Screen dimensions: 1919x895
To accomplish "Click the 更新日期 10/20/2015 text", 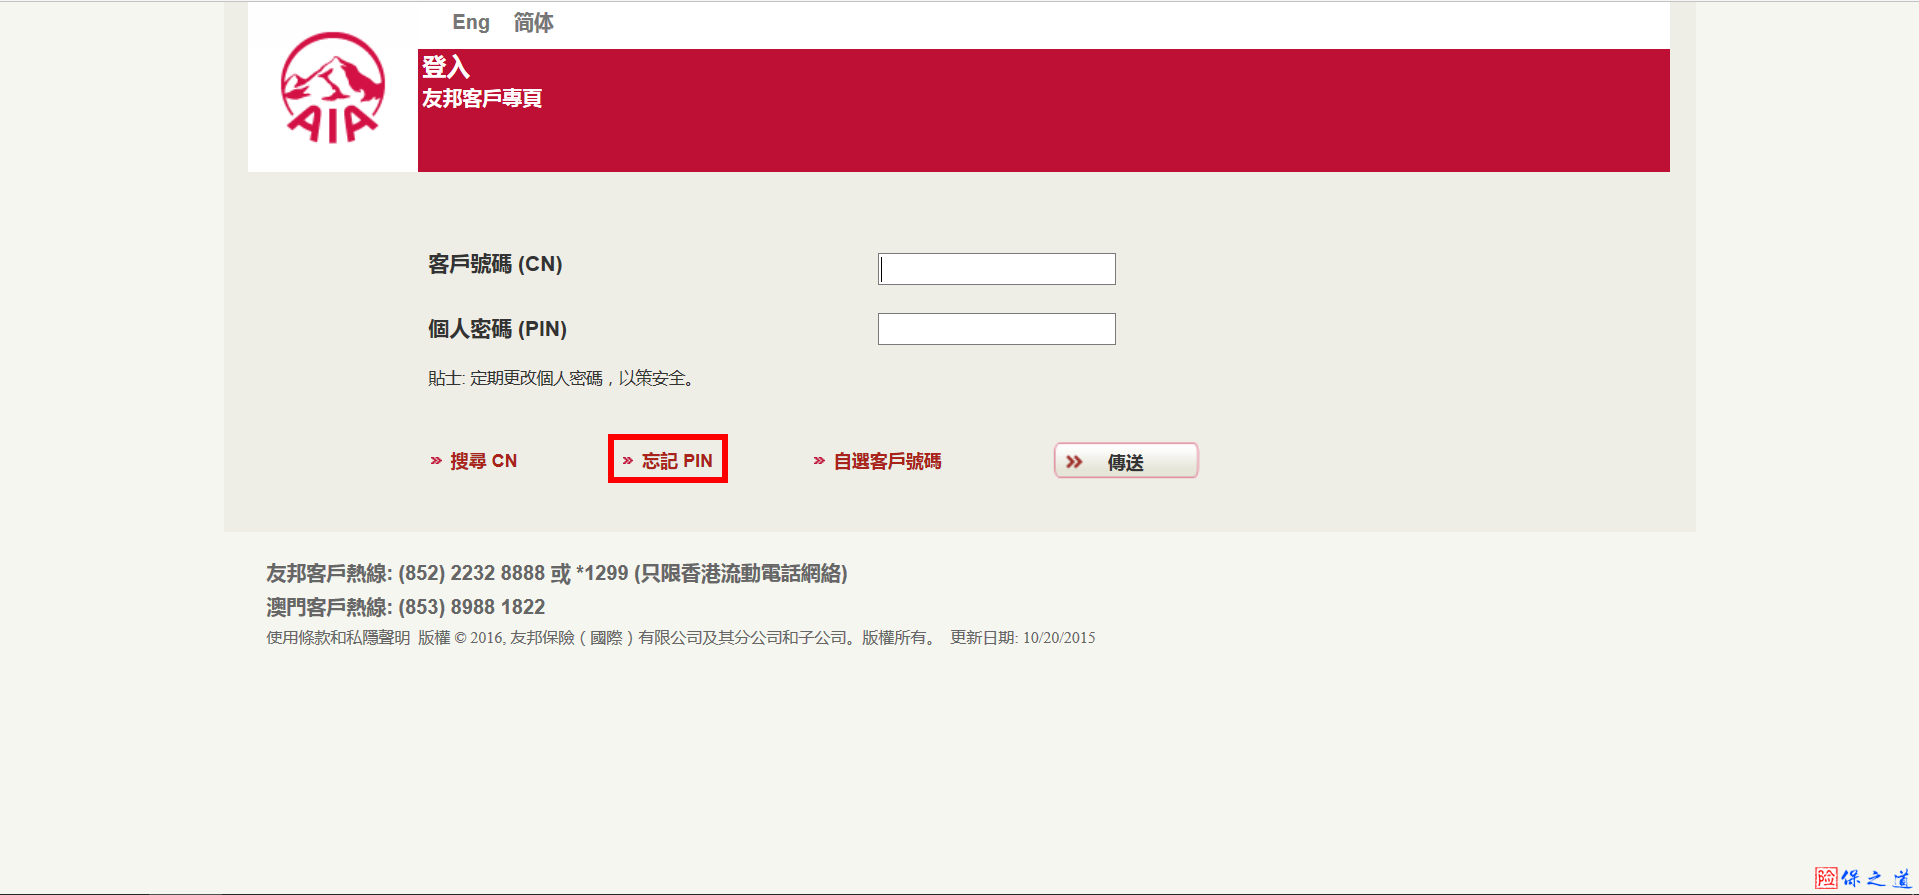I will pos(1022,638).
